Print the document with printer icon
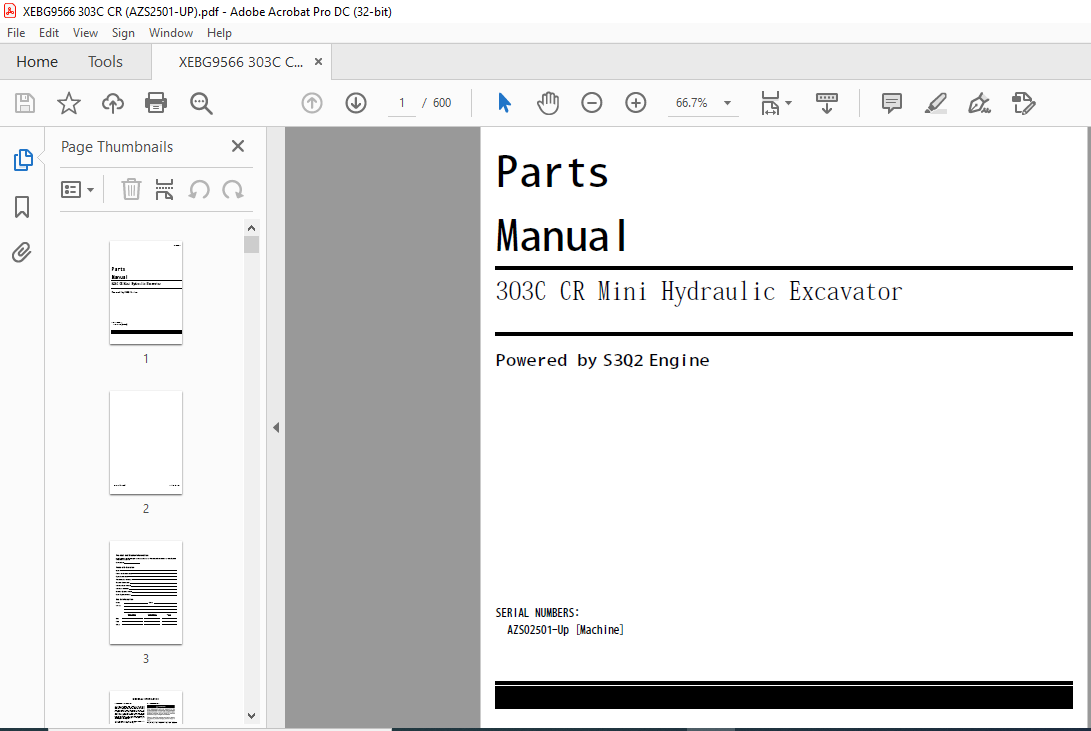 pos(156,103)
